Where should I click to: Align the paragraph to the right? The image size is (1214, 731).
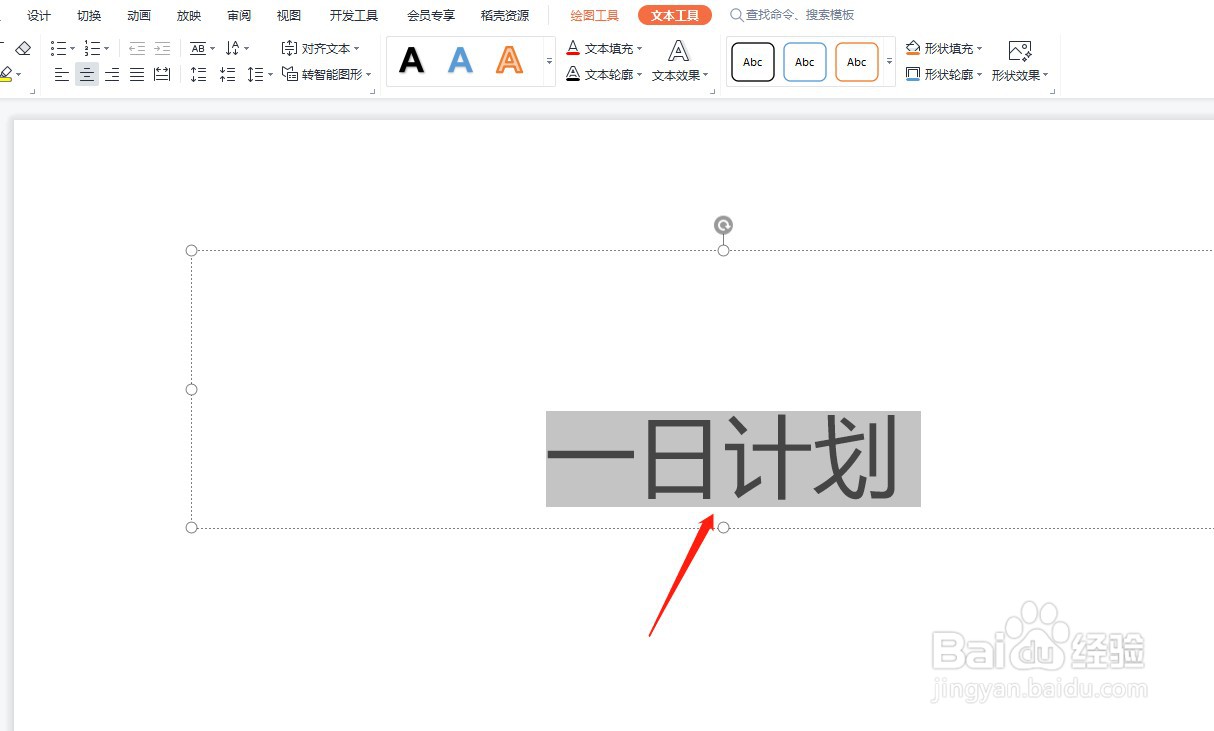click(112, 74)
